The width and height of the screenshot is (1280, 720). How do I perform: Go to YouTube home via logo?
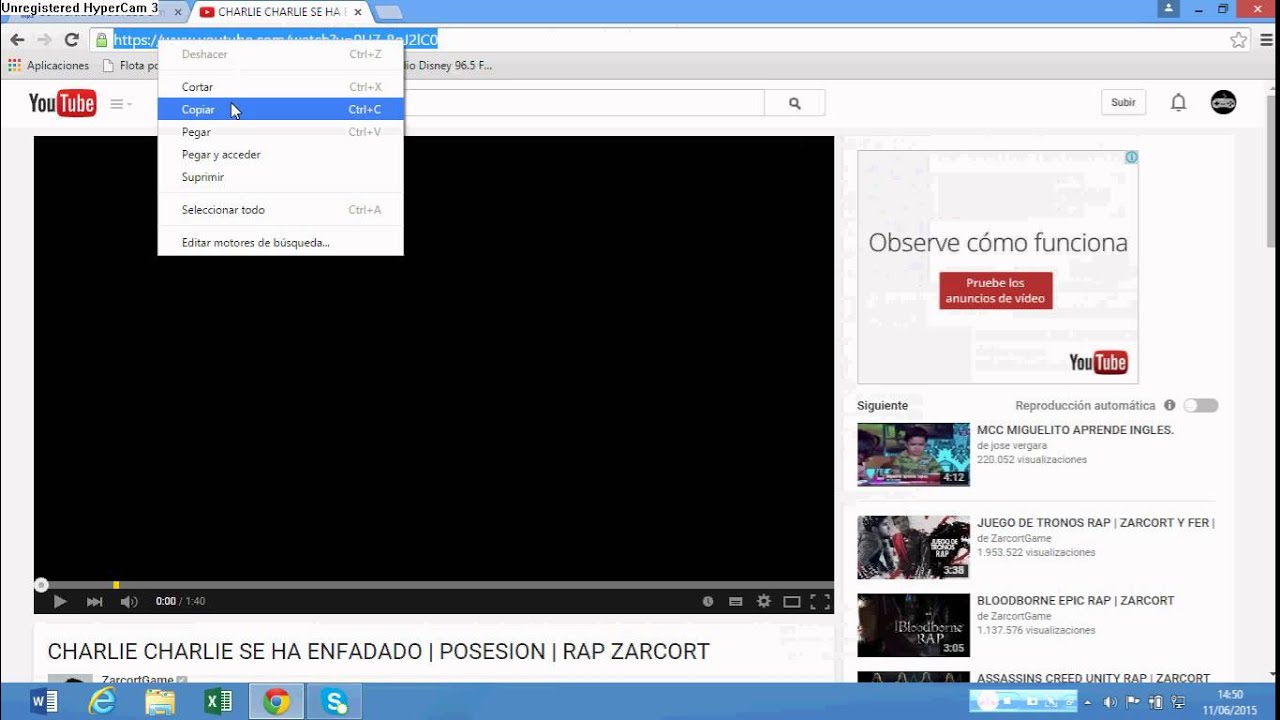click(x=62, y=102)
